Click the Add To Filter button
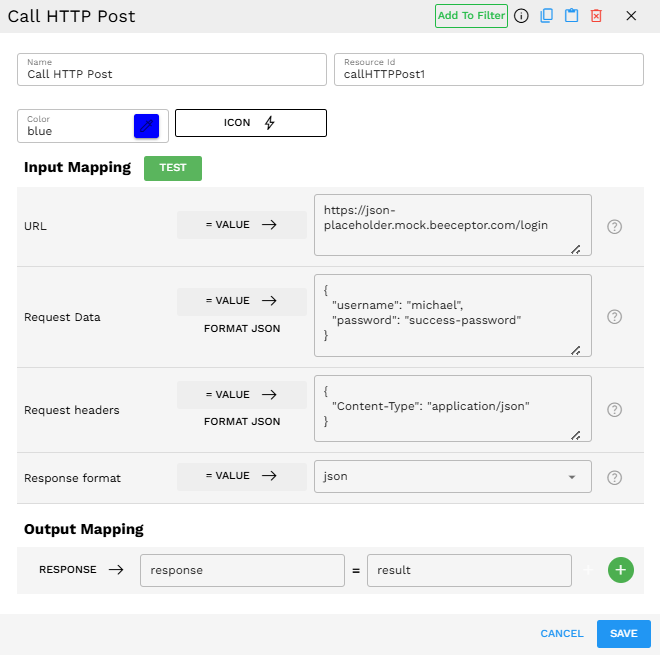Screen dimensions: 660x655 click(x=471, y=16)
